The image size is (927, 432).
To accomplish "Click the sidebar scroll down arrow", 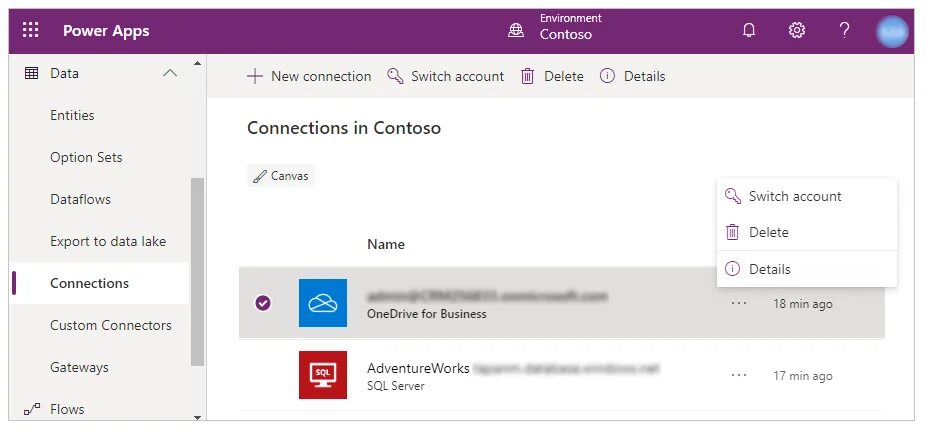I will [x=197, y=416].
